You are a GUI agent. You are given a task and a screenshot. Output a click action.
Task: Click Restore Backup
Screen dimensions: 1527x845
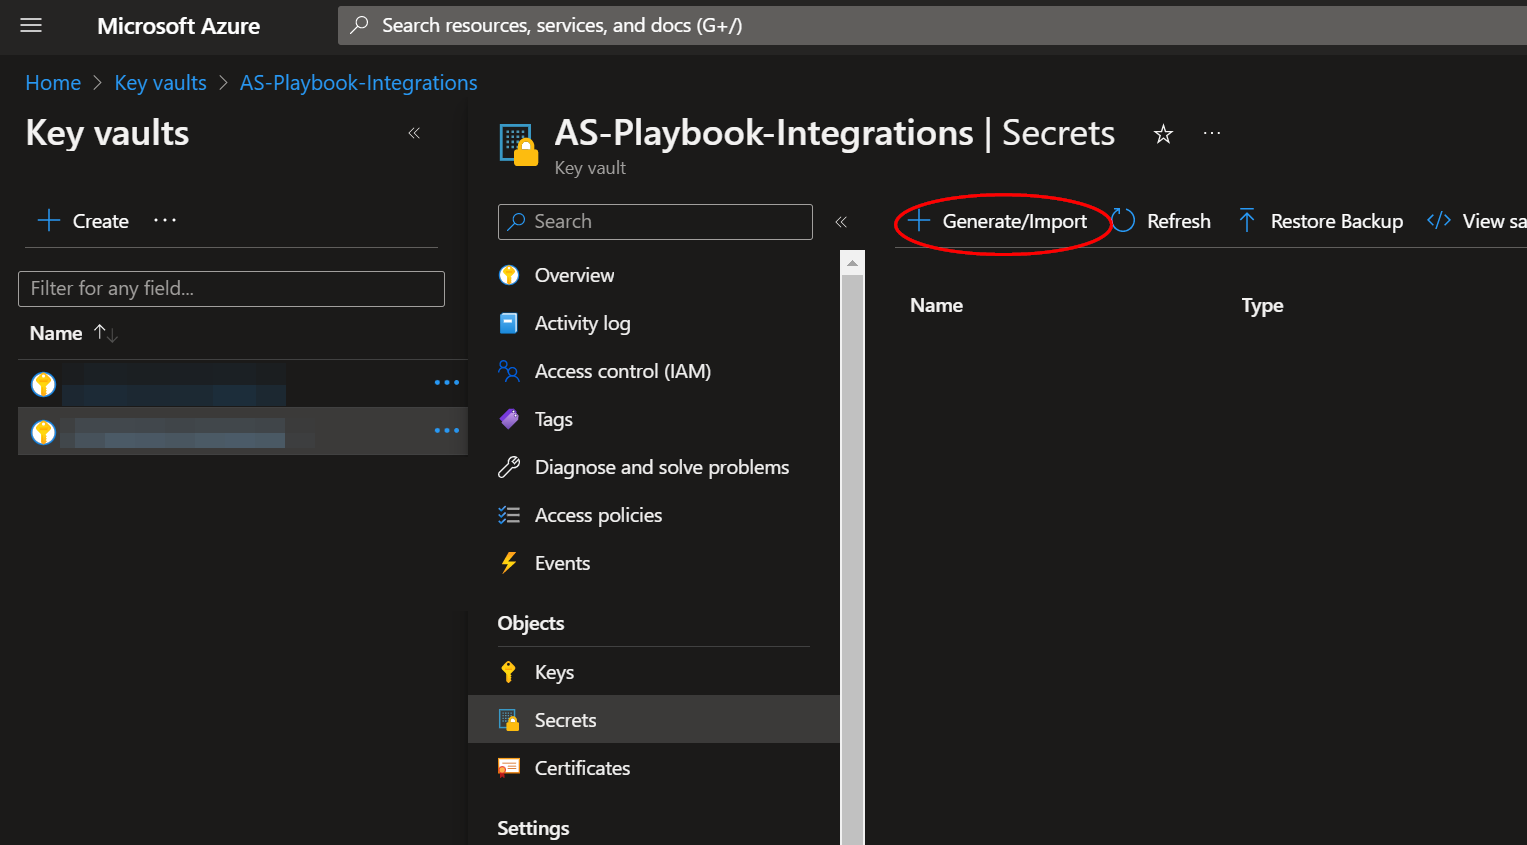coord(1320,221)
